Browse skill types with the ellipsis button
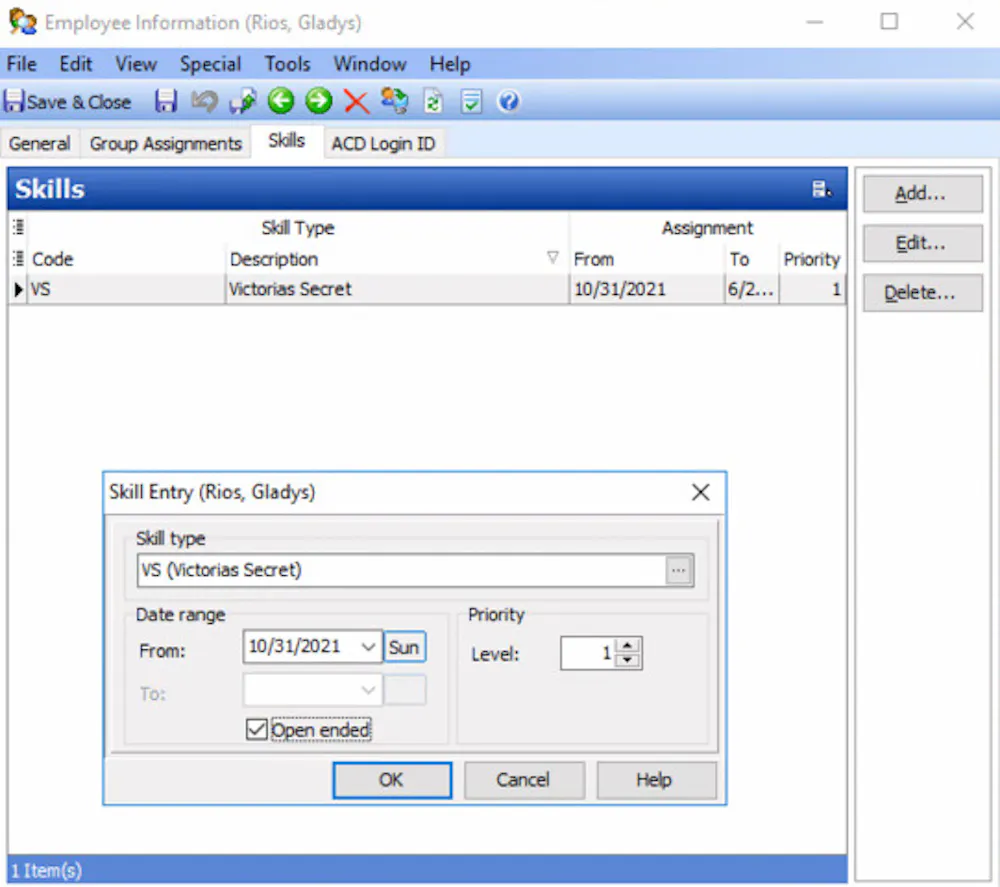The width and height of the screenshot is (1000, 887). point(679,570)
